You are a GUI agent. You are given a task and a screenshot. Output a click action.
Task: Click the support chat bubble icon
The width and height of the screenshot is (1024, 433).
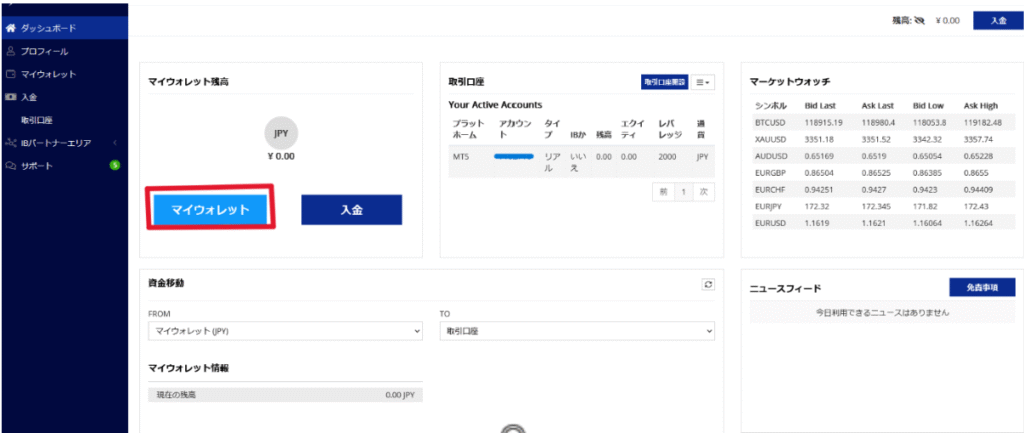11,166
